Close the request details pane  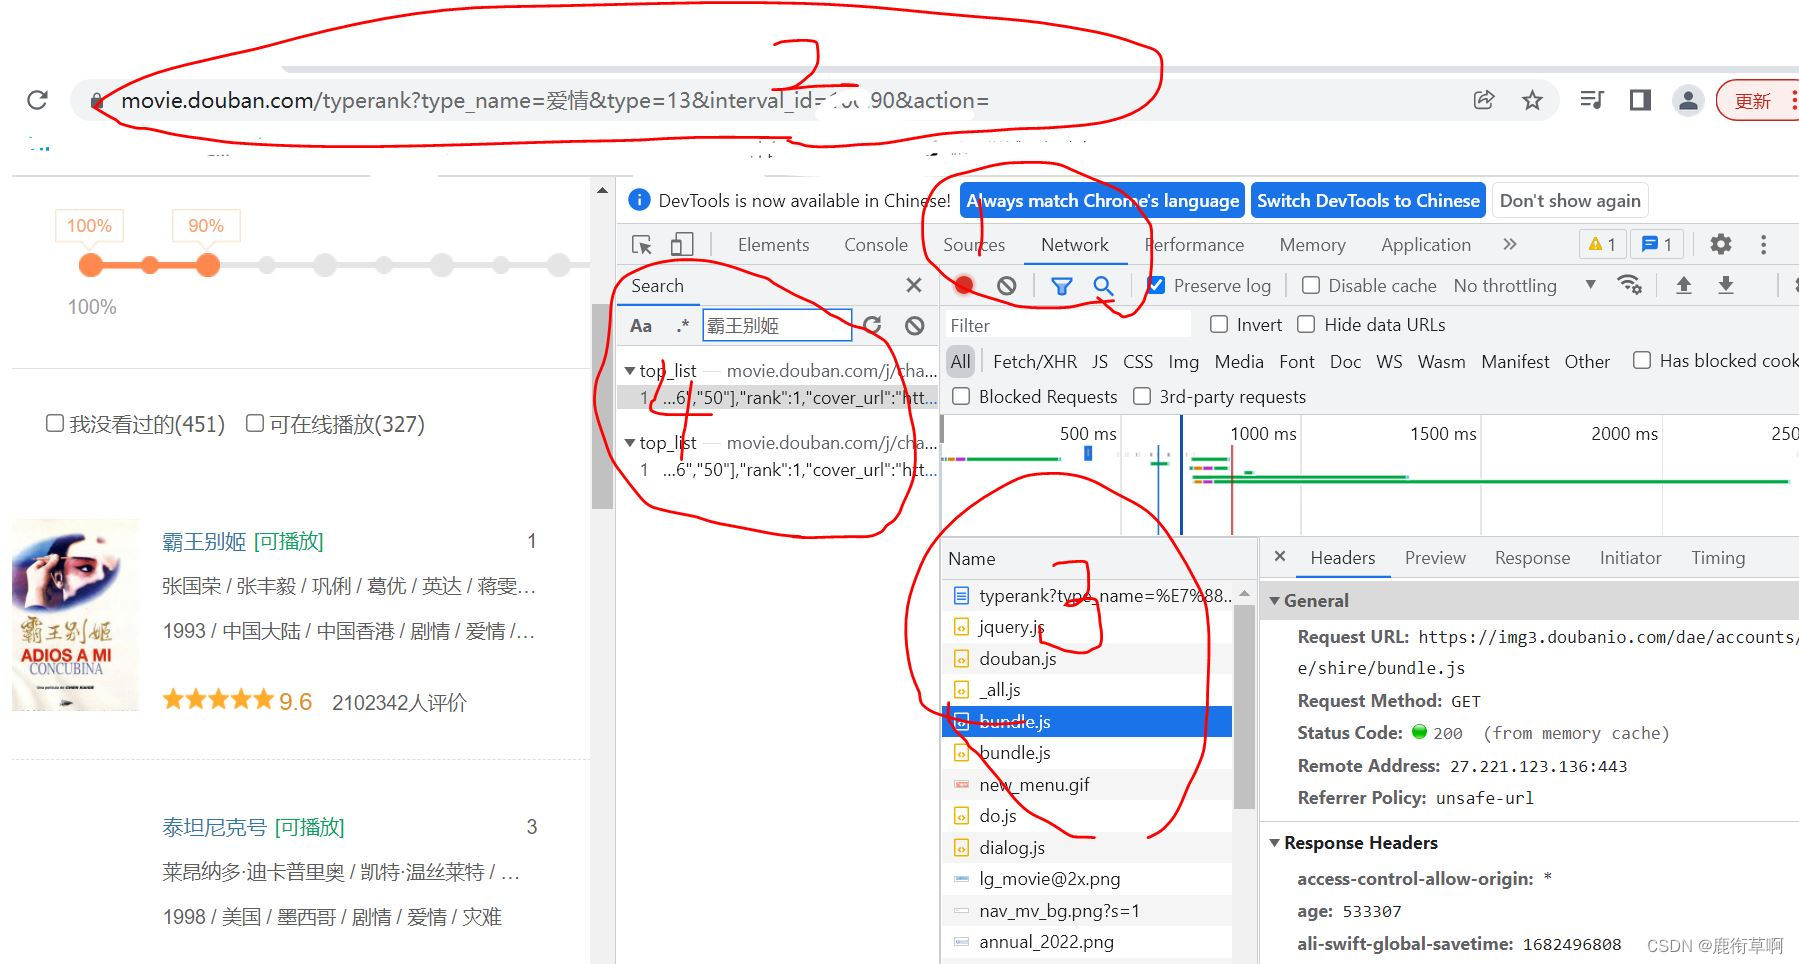[x=1280, y=557]
